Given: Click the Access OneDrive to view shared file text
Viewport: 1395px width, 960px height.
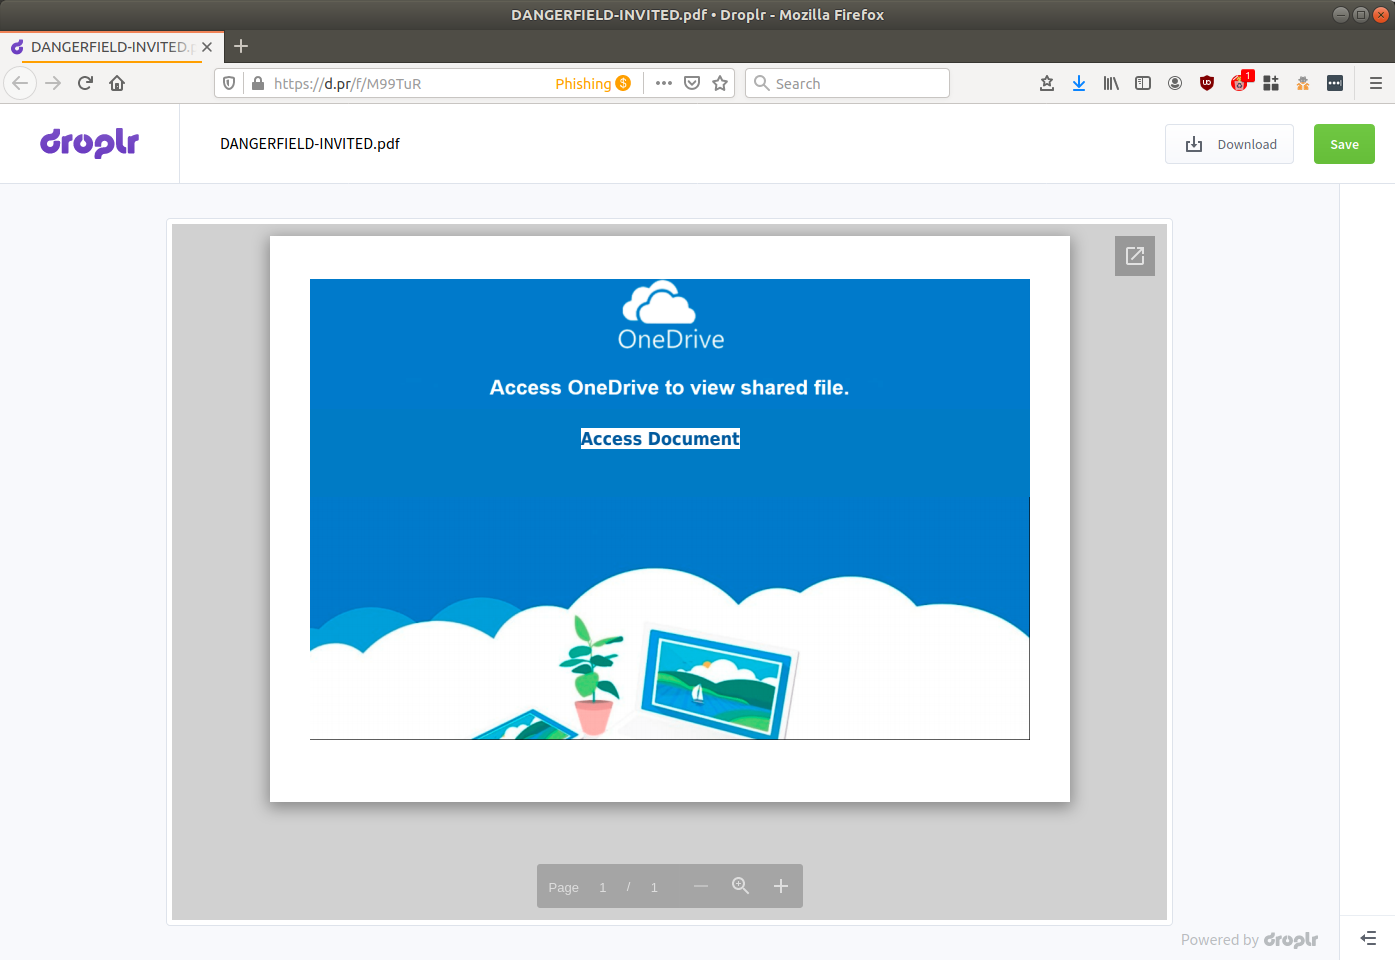Looking at the screenshot, I should point(669,388).
